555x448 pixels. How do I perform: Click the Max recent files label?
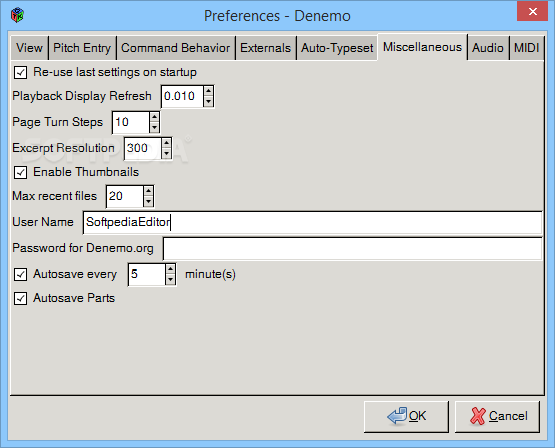pyautogui.click(x=55, y=196)
